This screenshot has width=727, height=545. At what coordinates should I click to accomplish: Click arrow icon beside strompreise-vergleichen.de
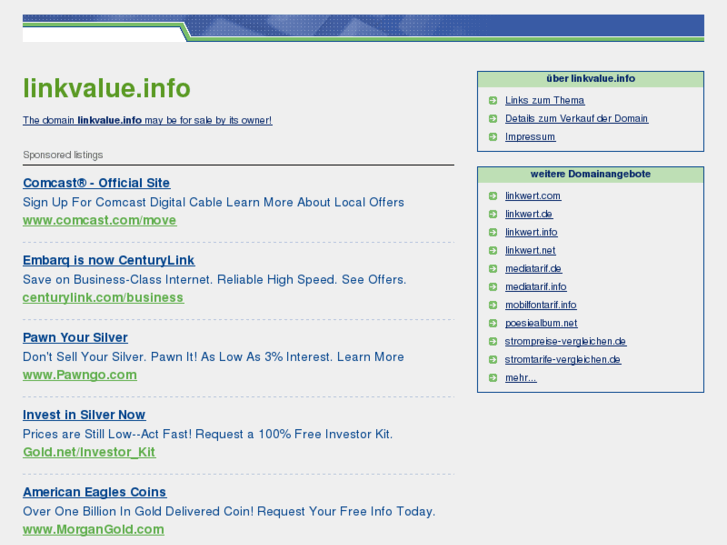pos(493,341)
